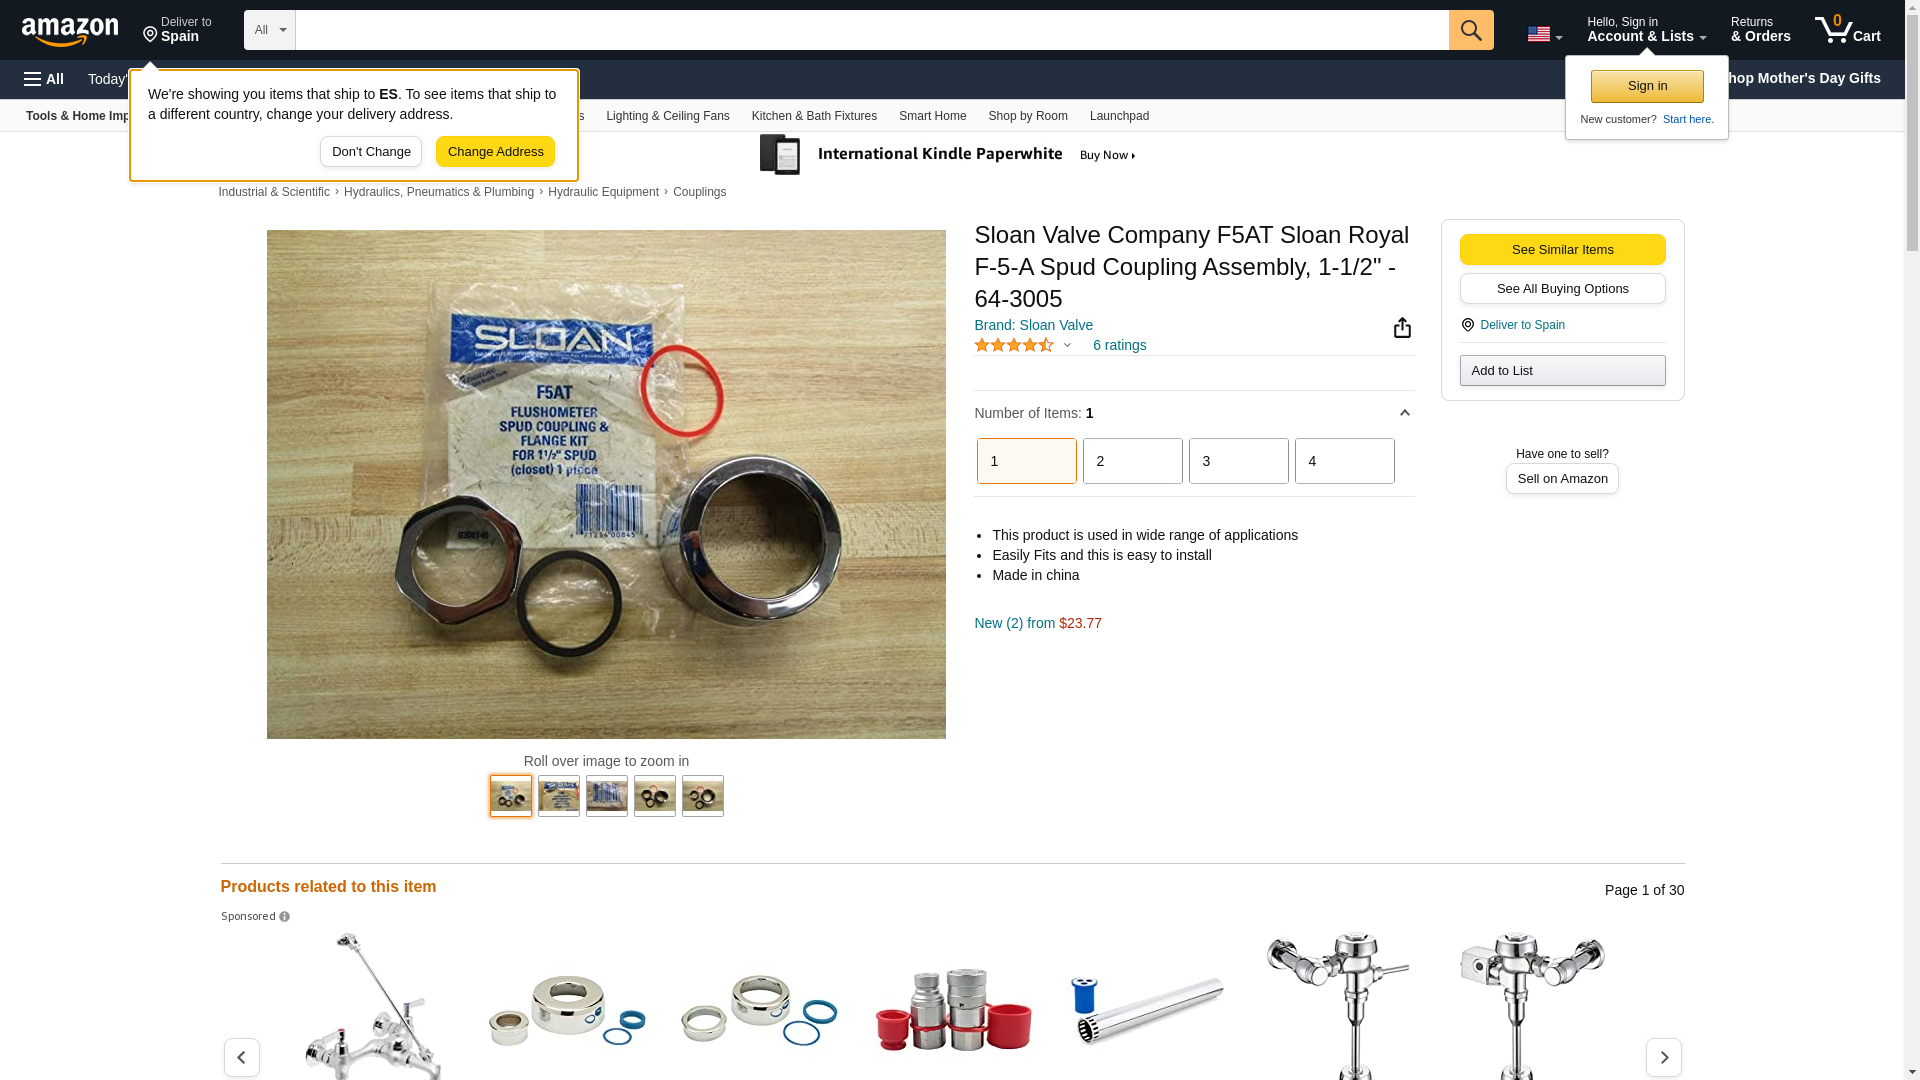This screenshot has height=1080, width=1920.
Task: Click the See Similar Items button
Action: coord(1562,250)
